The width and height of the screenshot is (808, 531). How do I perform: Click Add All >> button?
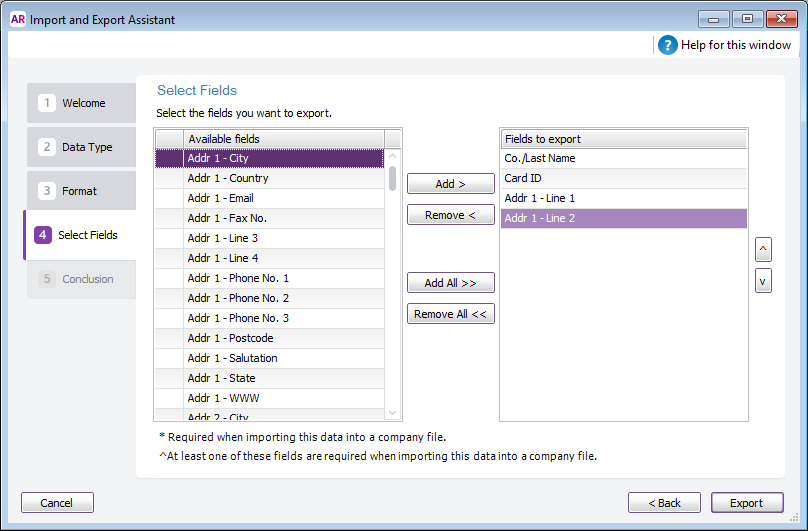[450, 283]
